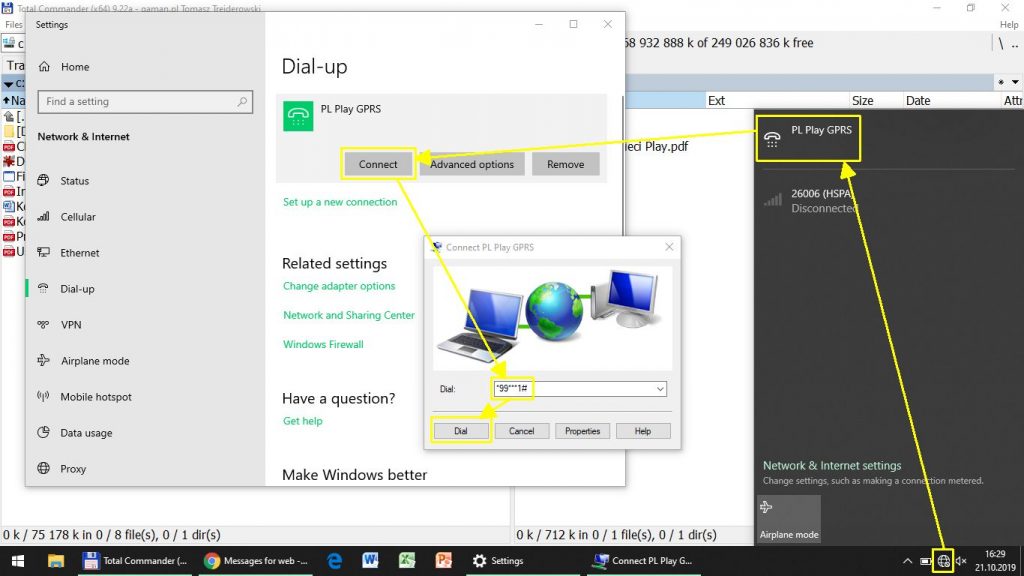Click the Data usage pie icon
Image resolution: width=1024 pixels, height=576 pixels.
click(43, 432)
